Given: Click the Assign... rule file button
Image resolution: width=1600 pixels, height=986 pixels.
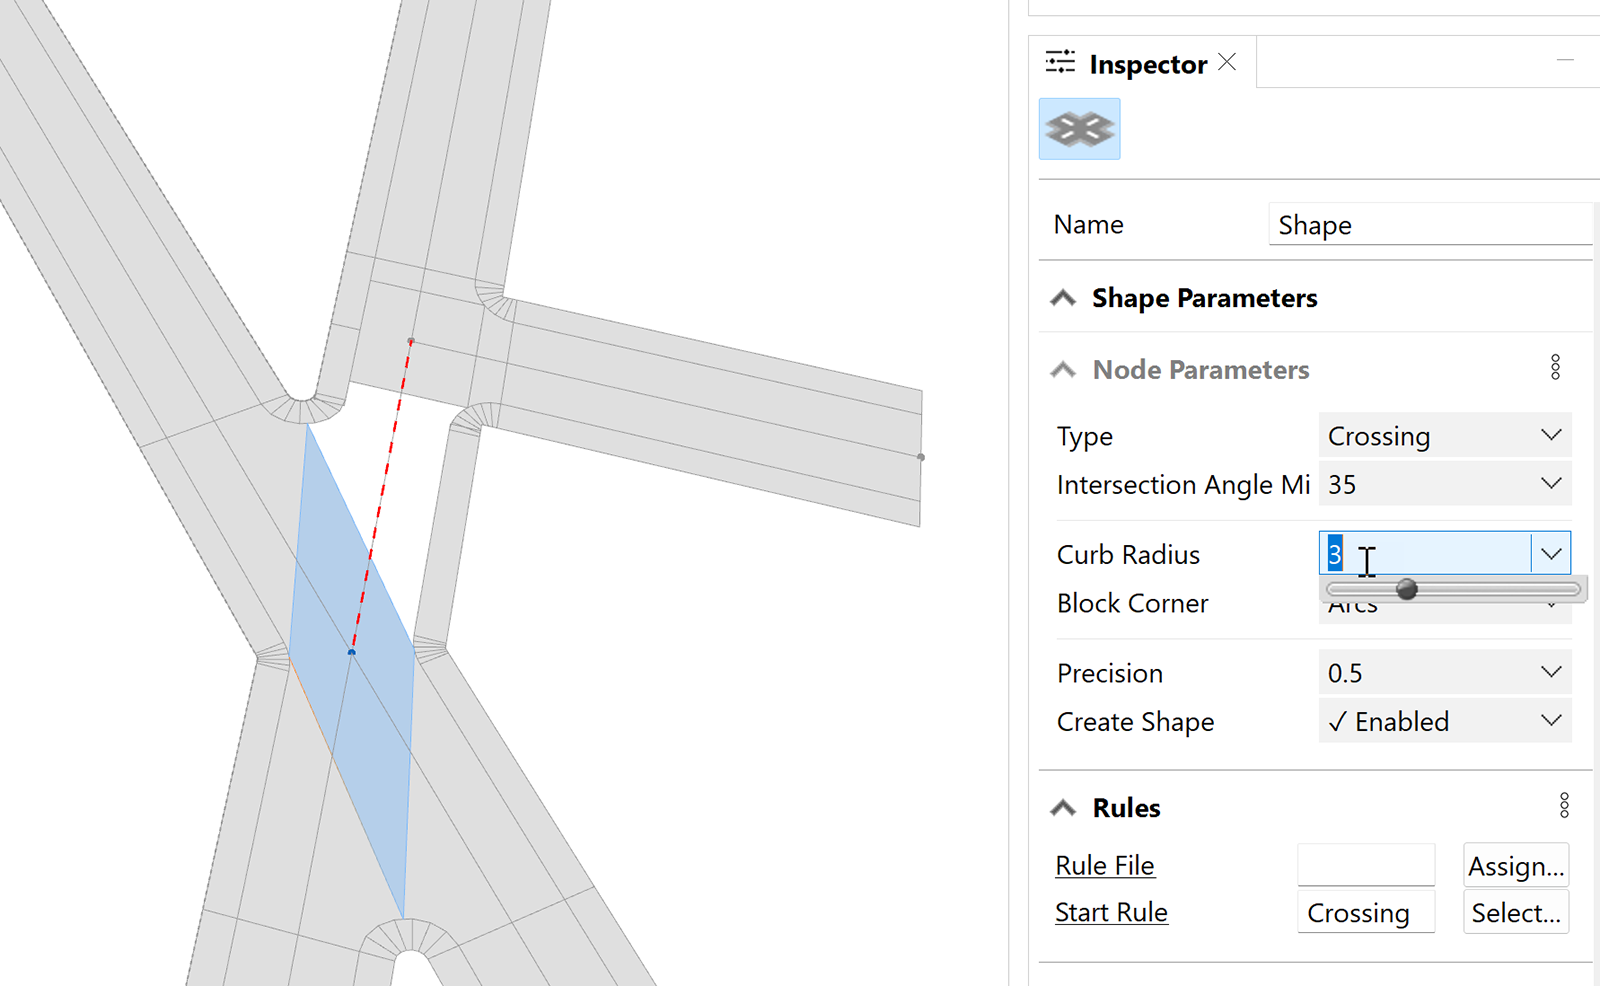Looking at the screenshot, I should click(1515, 866).
